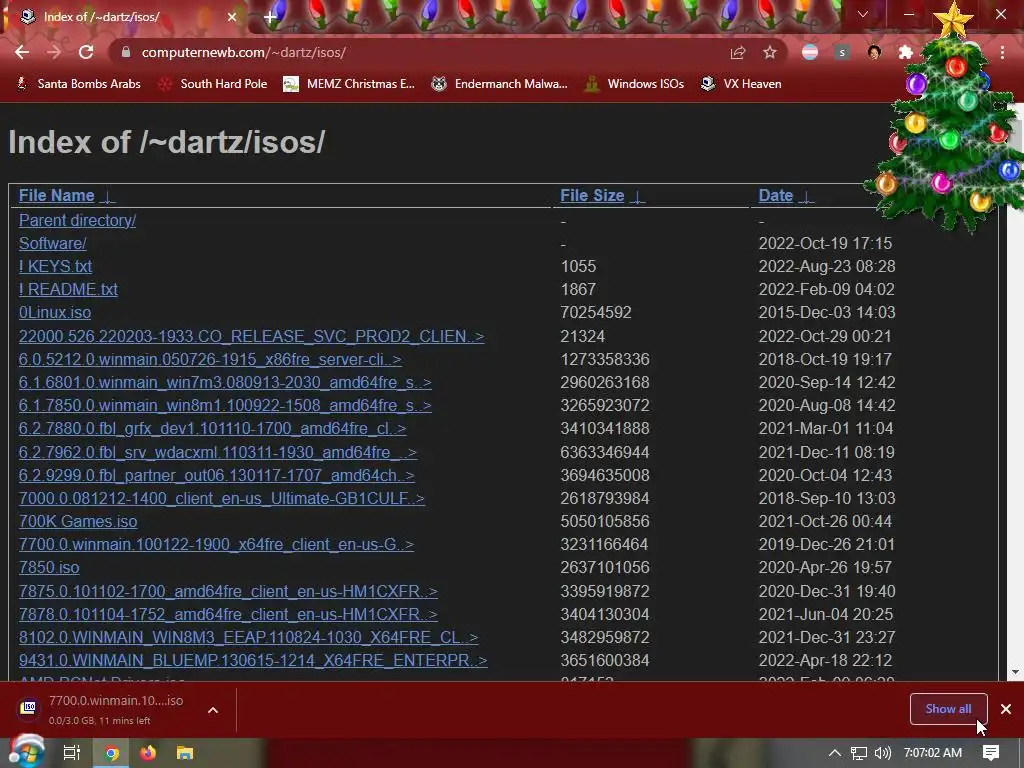Click the 22000.526.220203-1933.CO_RELEASE link
The height and width of the screenshot is (768, 1024).
click(x=251, y=336)
